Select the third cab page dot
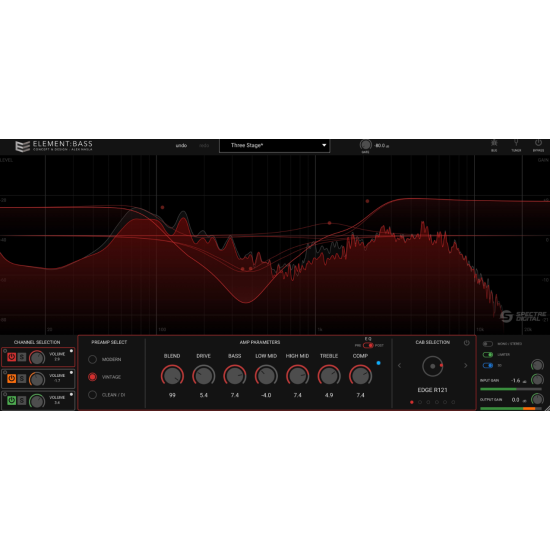 click(428, 402)
